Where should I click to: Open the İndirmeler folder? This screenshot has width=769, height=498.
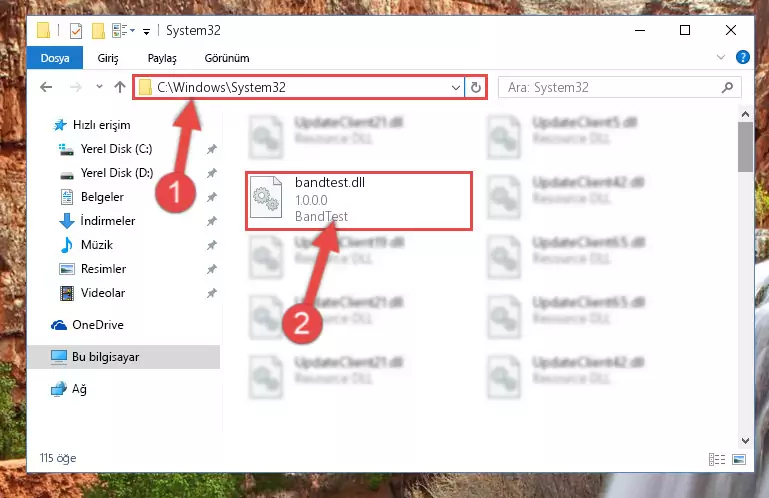(x=97, y=221)
